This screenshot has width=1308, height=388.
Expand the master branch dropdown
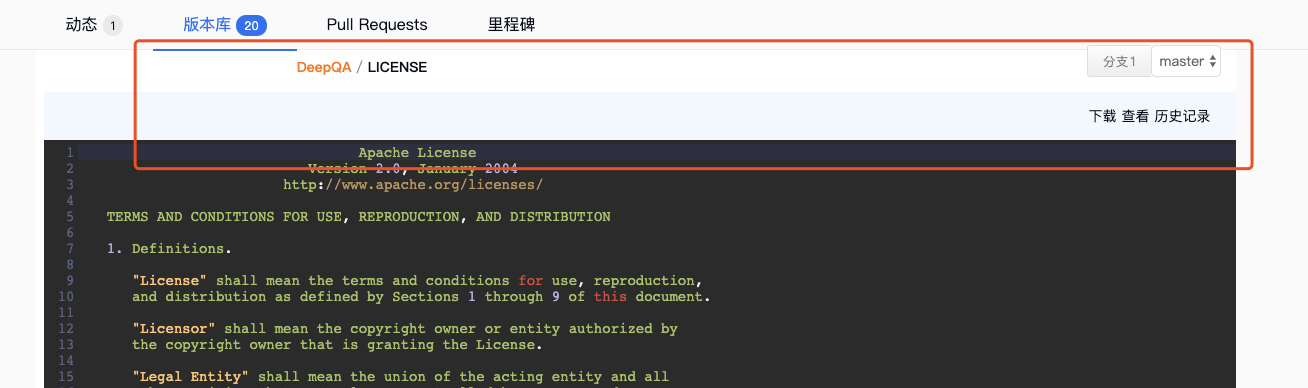(x=1186, y=61)
